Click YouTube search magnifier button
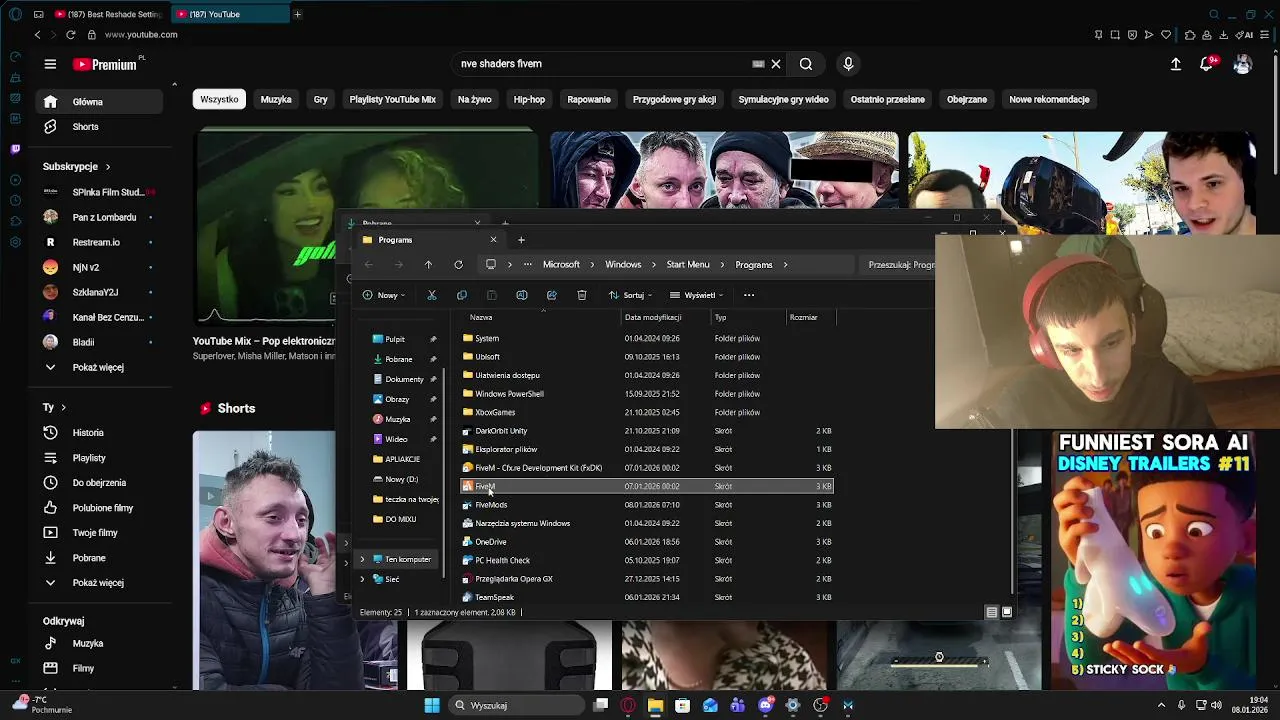 pyautogui.click(x=806, y=64)
